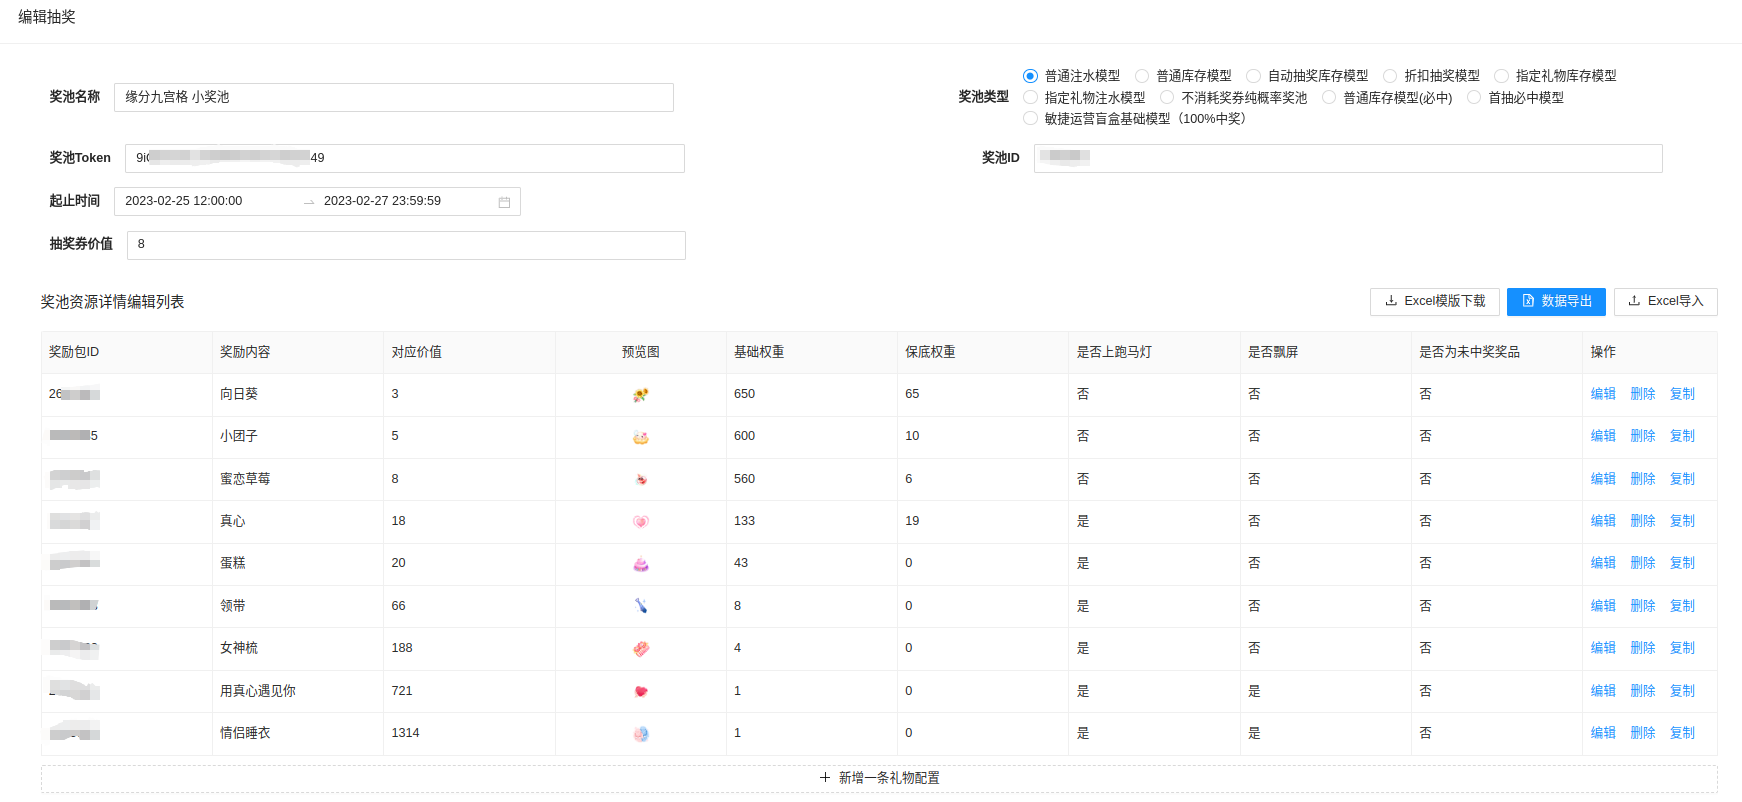The width and height of the screenshot is (1742, 802).
Task: Click the 女神梳 preview icon
Action: [641, 649]
